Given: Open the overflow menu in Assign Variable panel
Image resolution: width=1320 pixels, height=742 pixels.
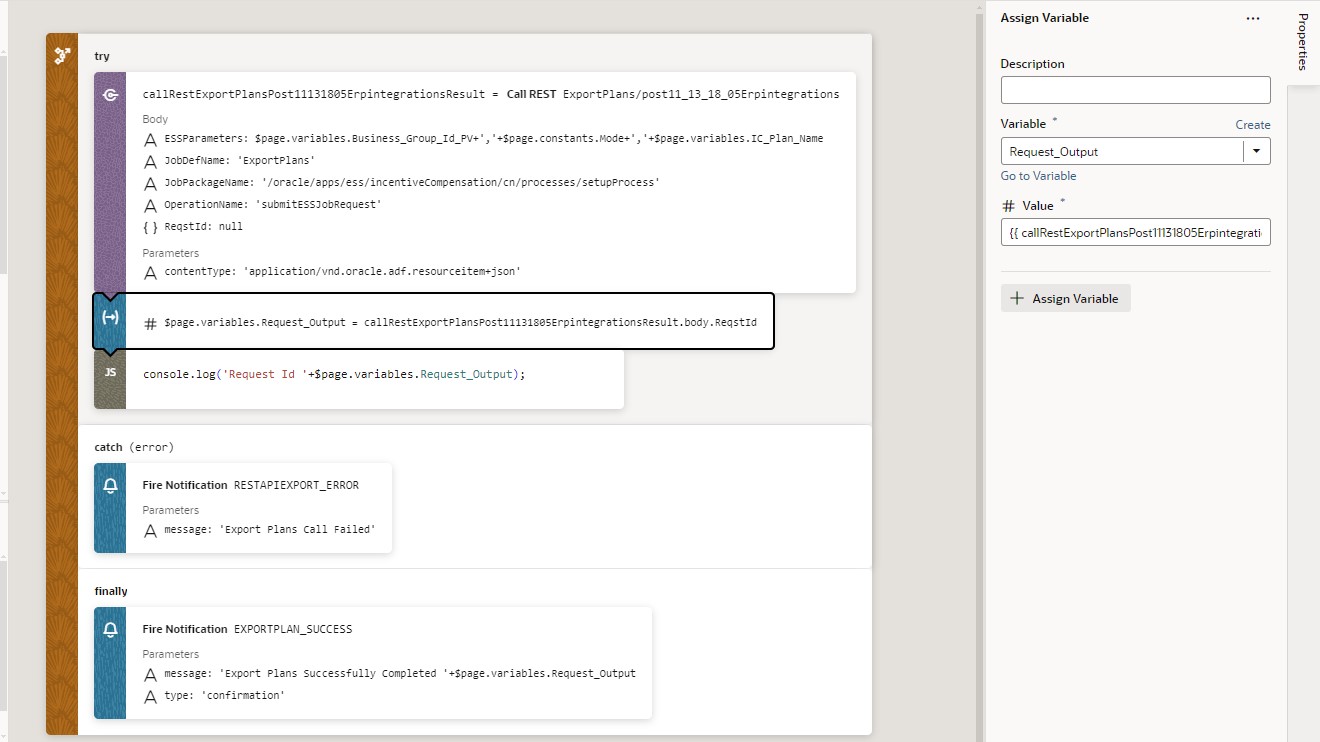Looking at the screenshot, I should 1253,18.
